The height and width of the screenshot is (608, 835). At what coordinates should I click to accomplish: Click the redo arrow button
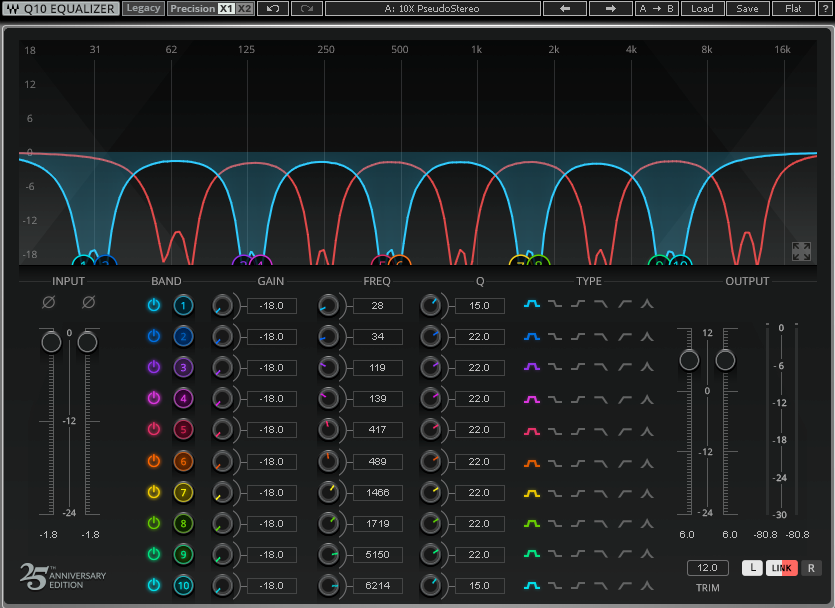pos(307,9)
